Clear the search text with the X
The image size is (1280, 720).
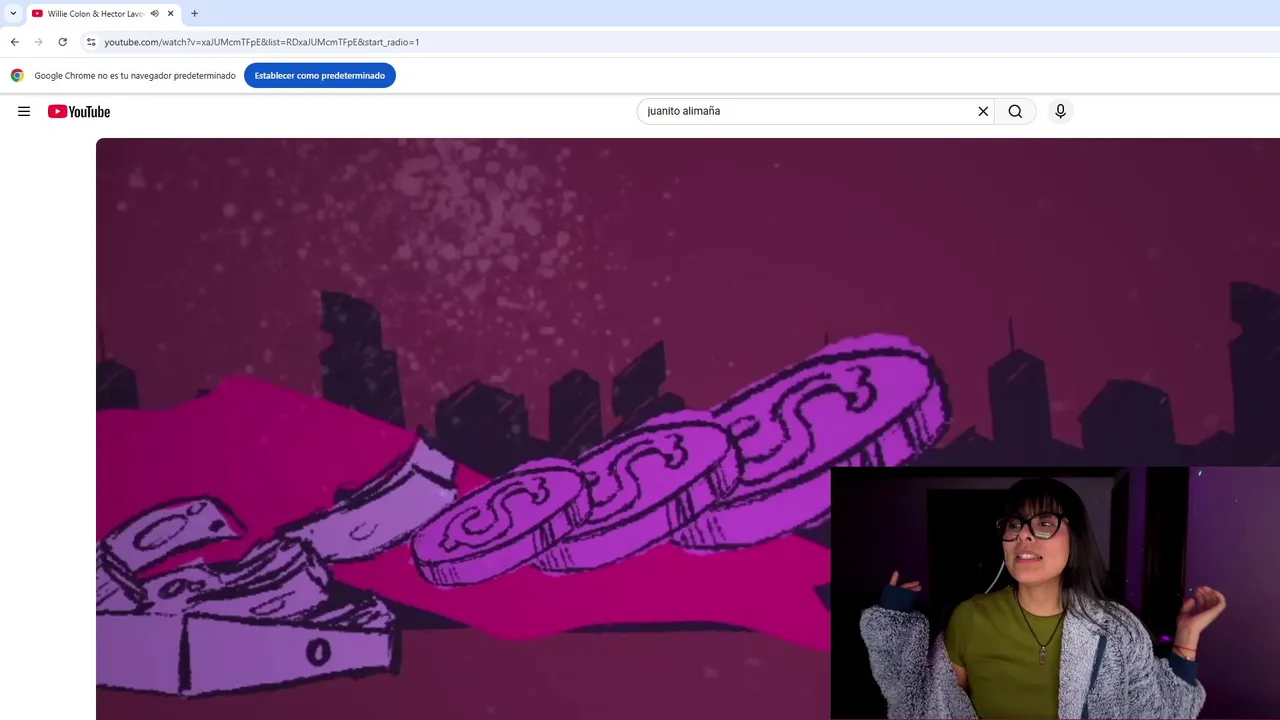(983, 111)
